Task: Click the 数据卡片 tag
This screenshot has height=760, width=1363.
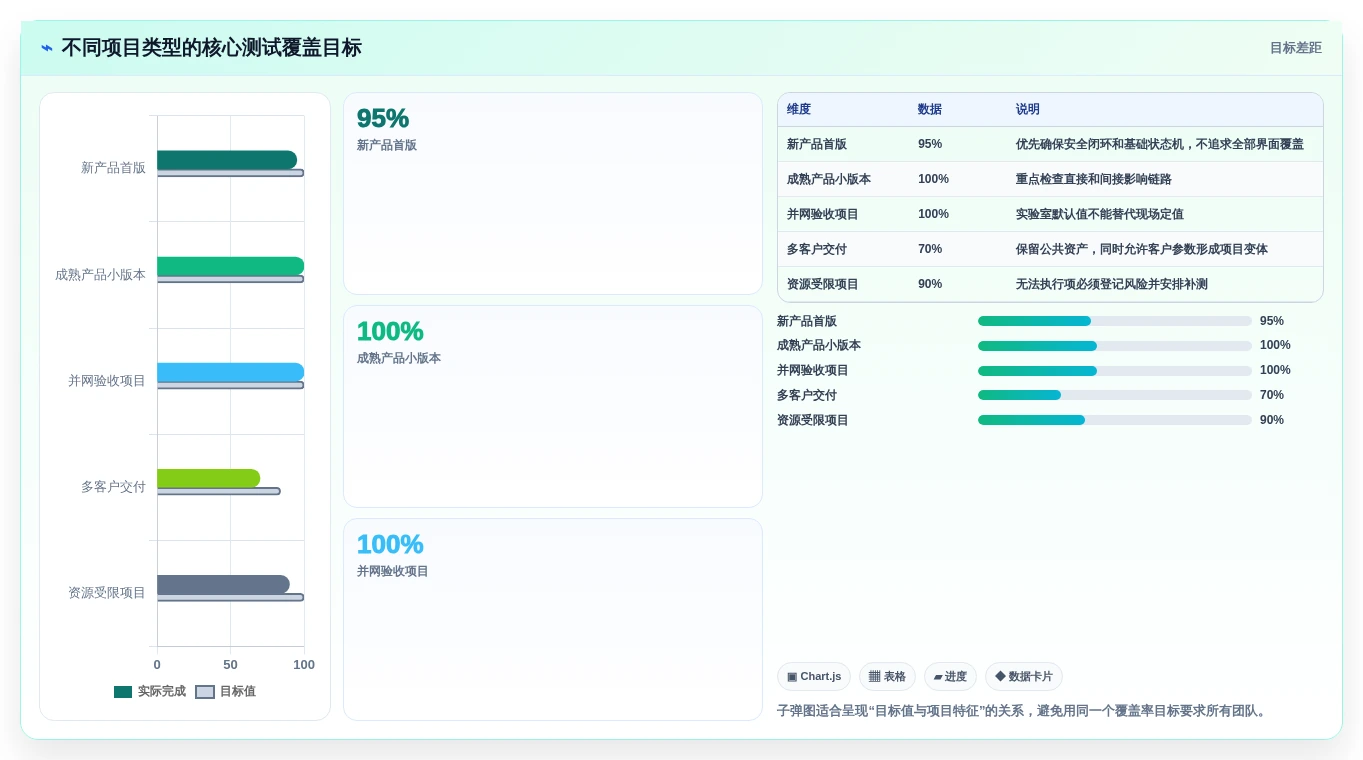Action: point(1024,677)
